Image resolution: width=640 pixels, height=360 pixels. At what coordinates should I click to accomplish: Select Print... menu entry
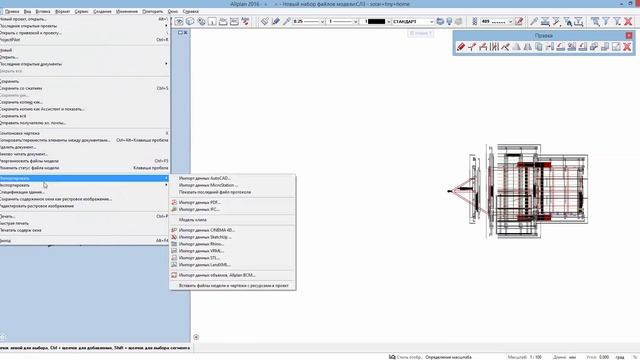84,216
